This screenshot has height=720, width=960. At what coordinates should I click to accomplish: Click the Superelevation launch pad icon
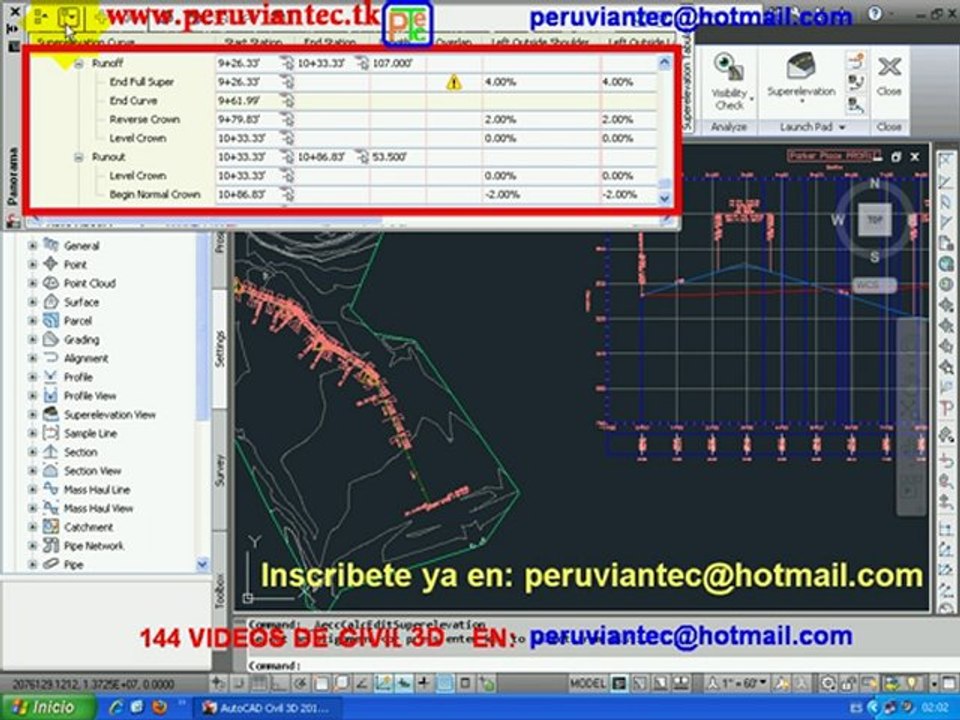pos(801,67)
